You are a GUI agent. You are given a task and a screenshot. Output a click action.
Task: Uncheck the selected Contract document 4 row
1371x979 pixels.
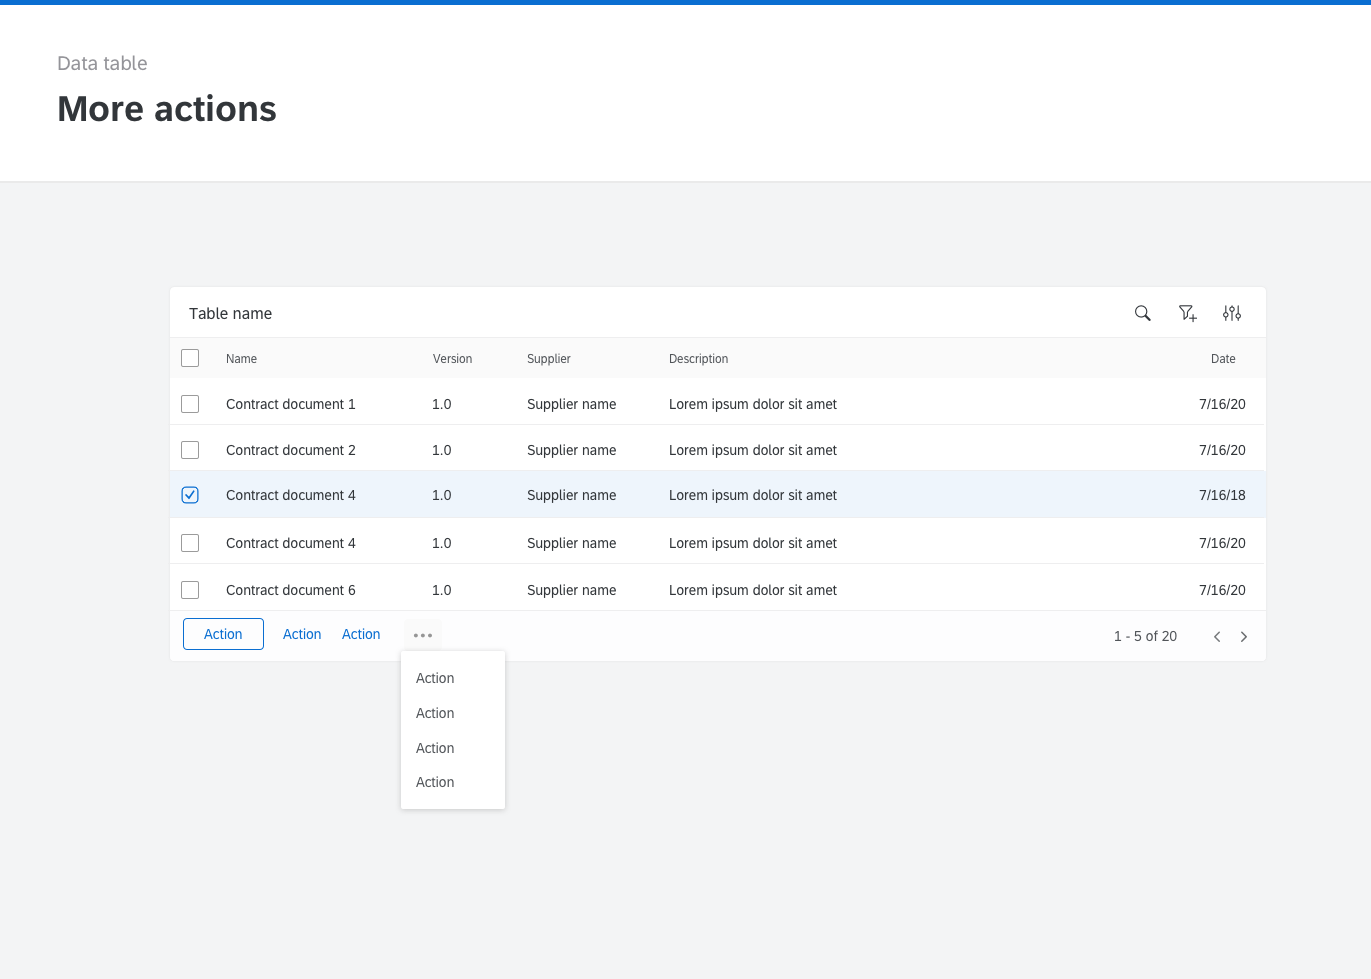click(190, 494)
